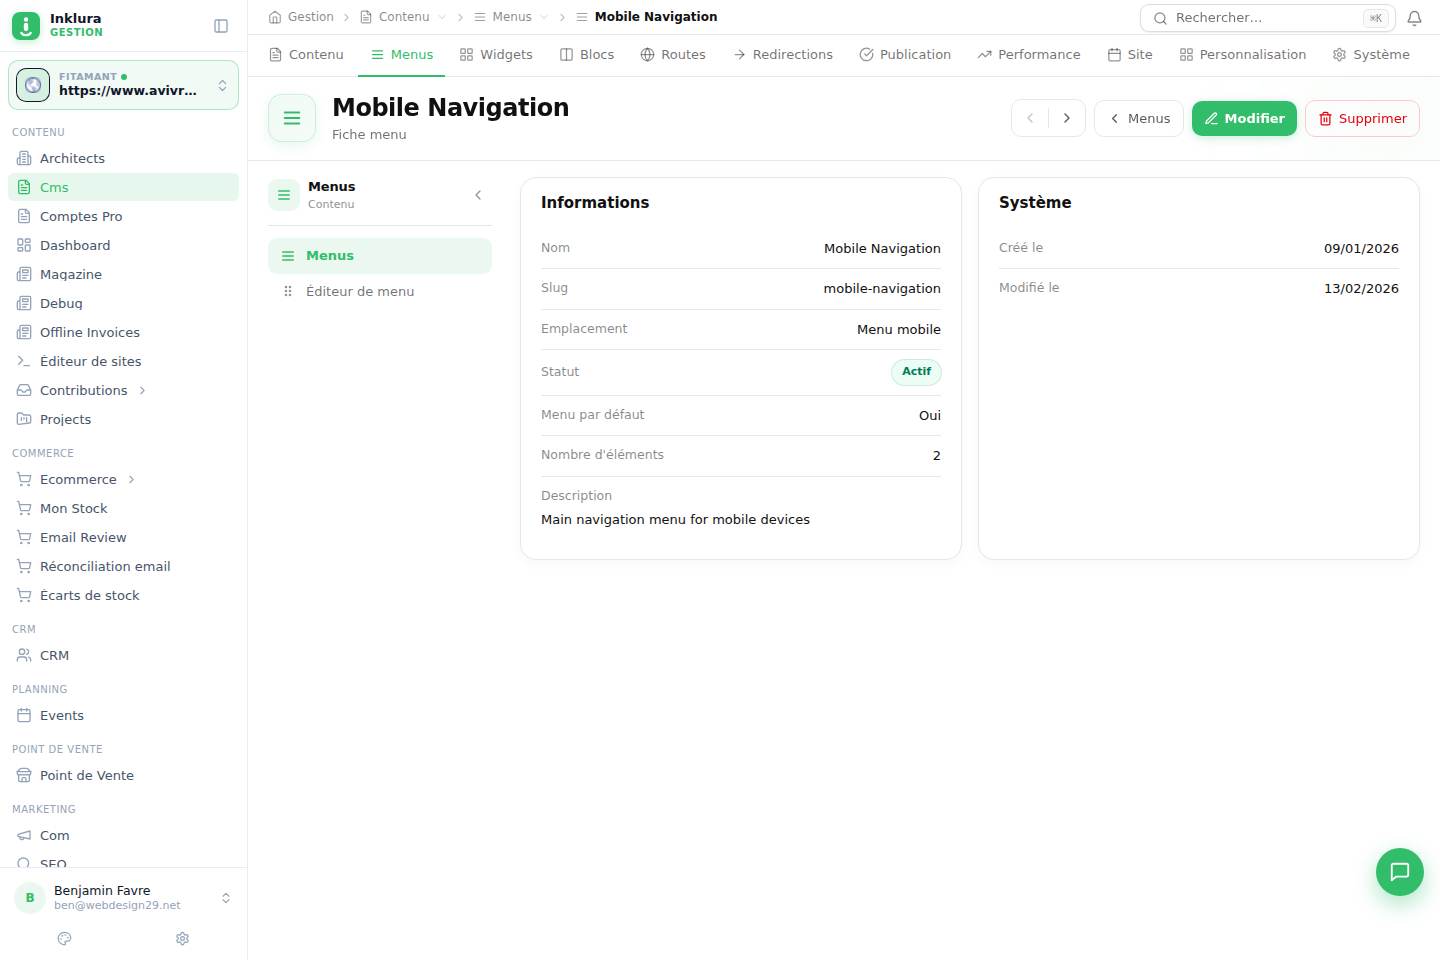The image size is (1440, 960).
Task: Open the site selector for FITAMANT
Action: pyautogui.click(x=123, y=85)
